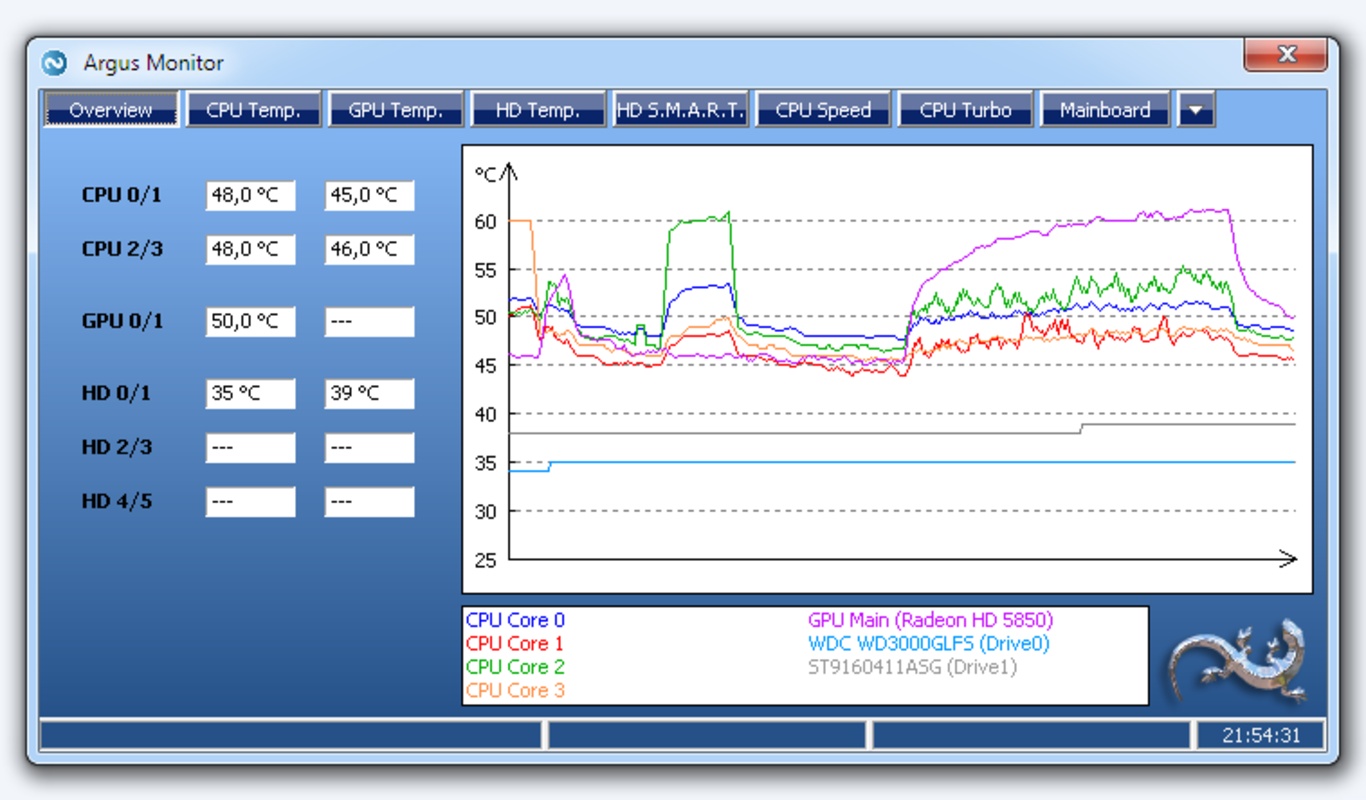Go to the CPU Speed tab
1366x800 pixels.
(x=823, y=110)
